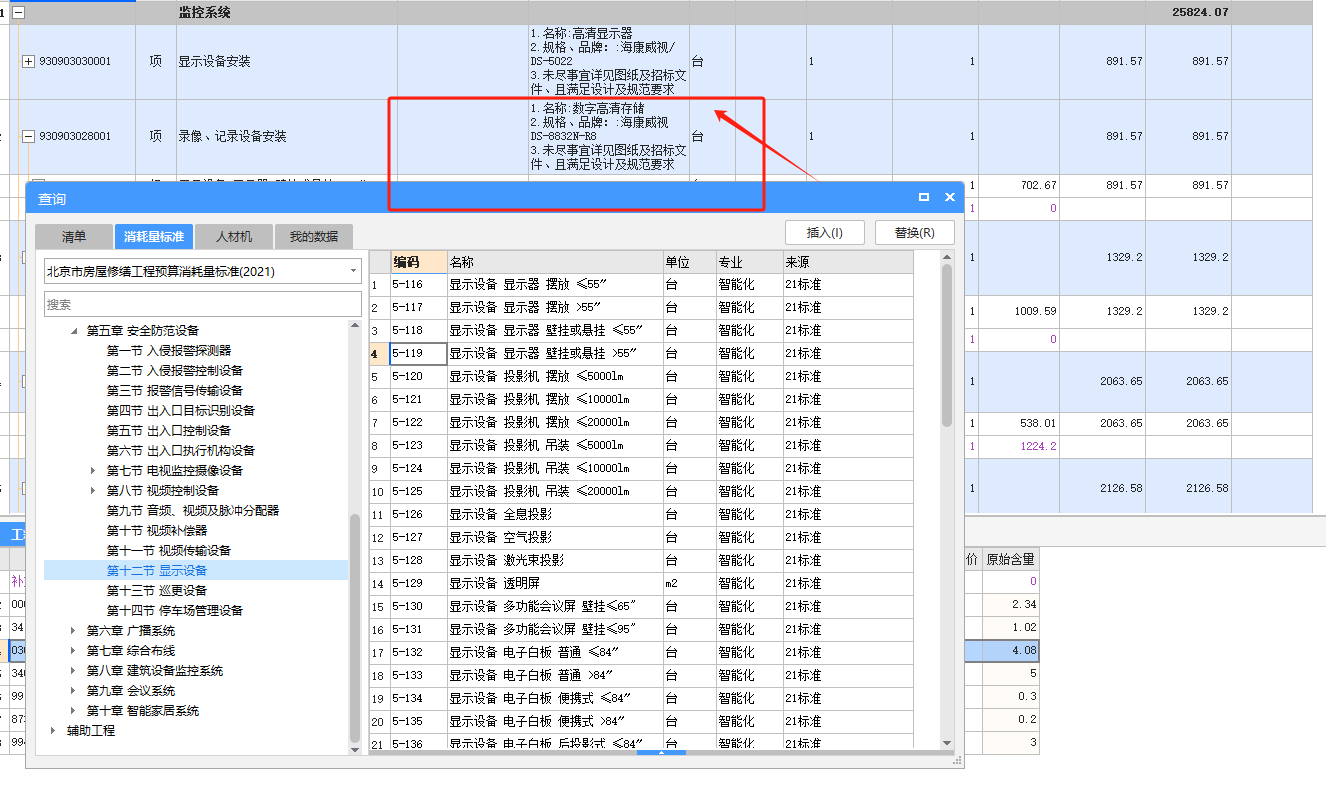
Task: Click the chapter tree vertical scrollbar
Action: [355, 628]
